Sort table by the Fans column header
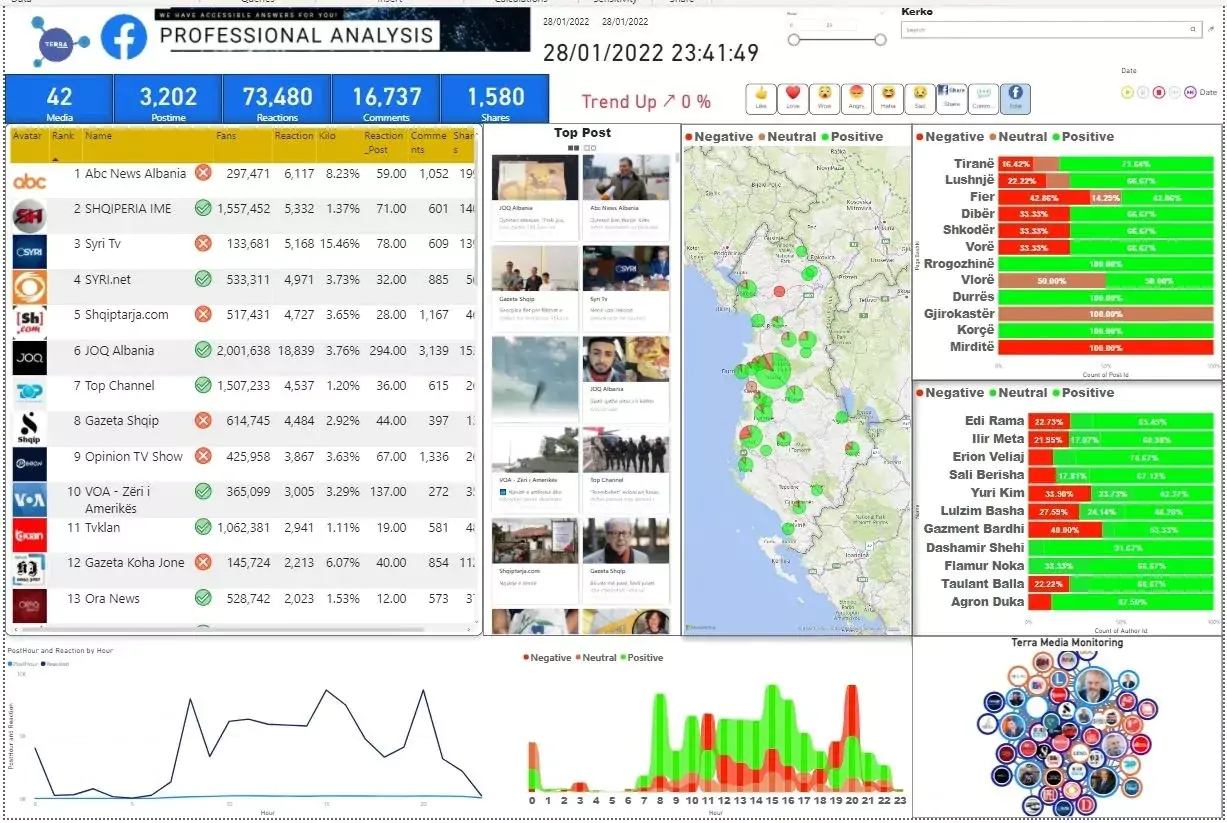 pos(226,135)
